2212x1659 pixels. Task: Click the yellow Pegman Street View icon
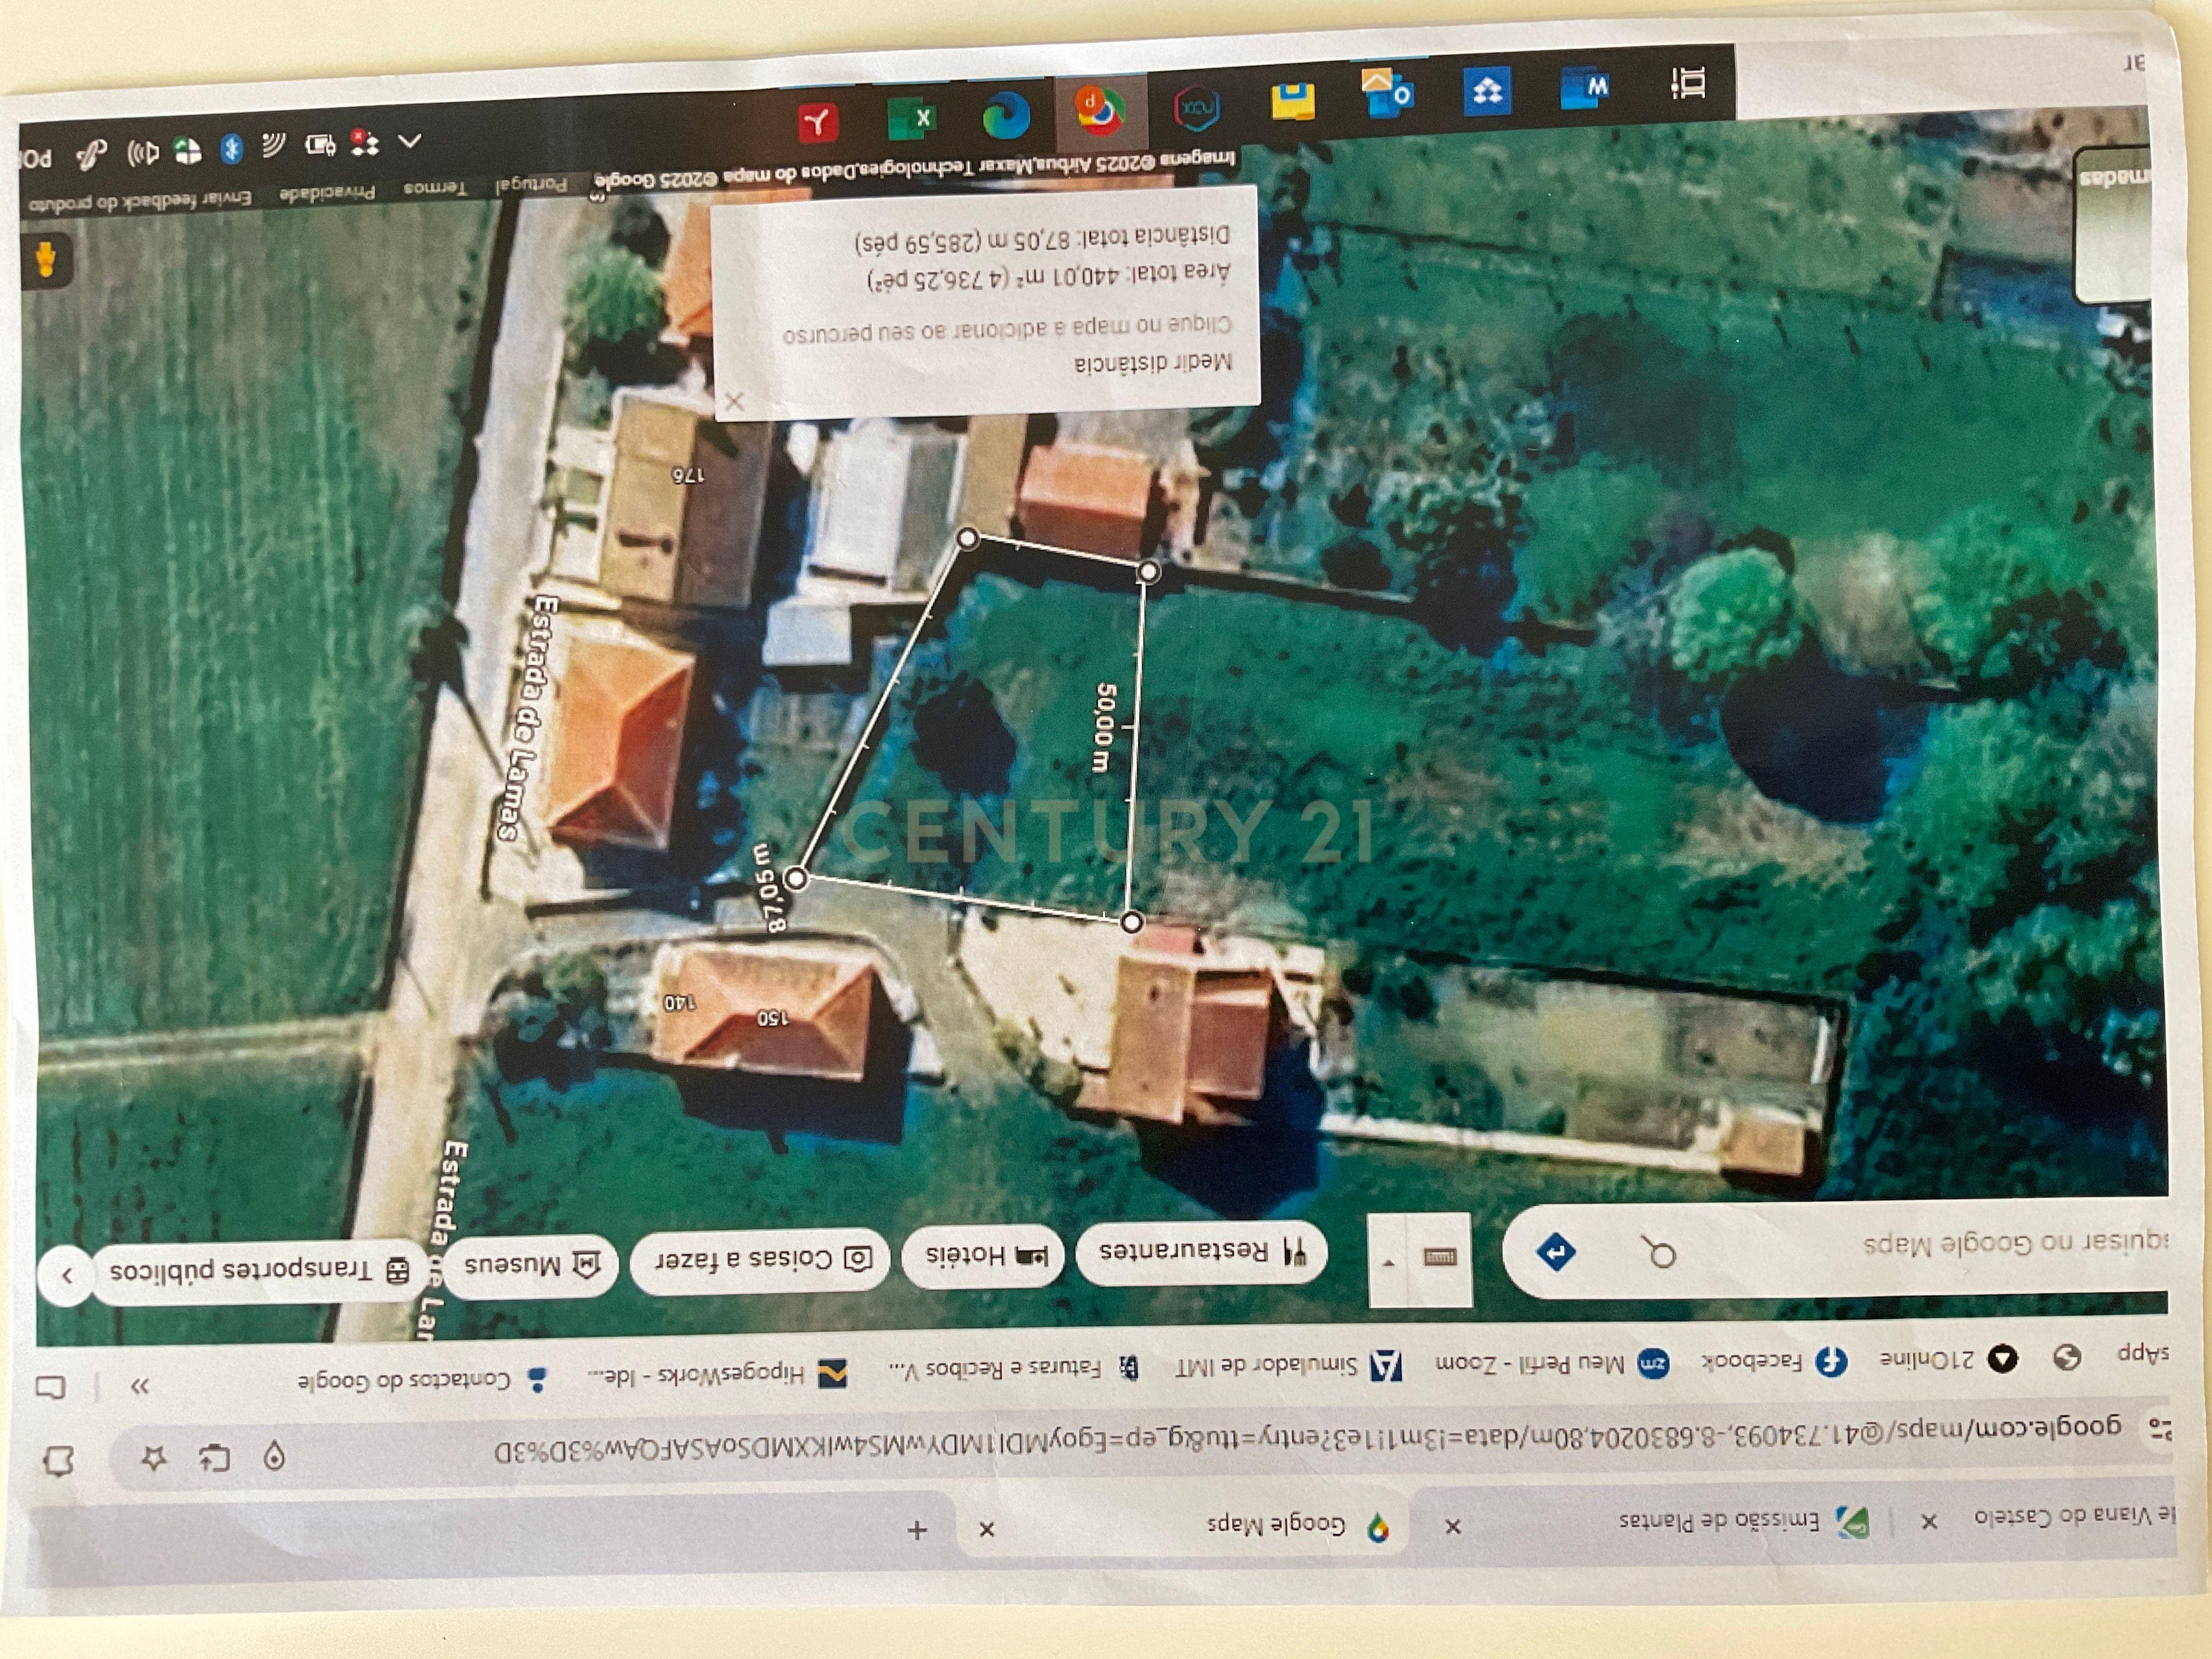(46, 260)
